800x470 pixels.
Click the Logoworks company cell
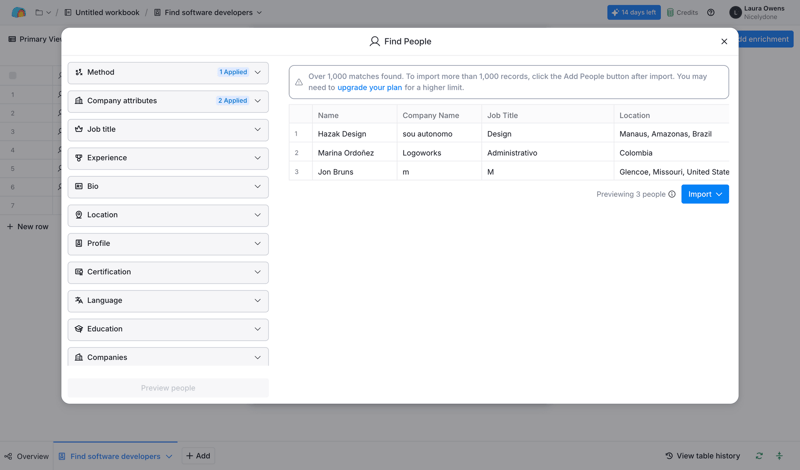(439, 153)
